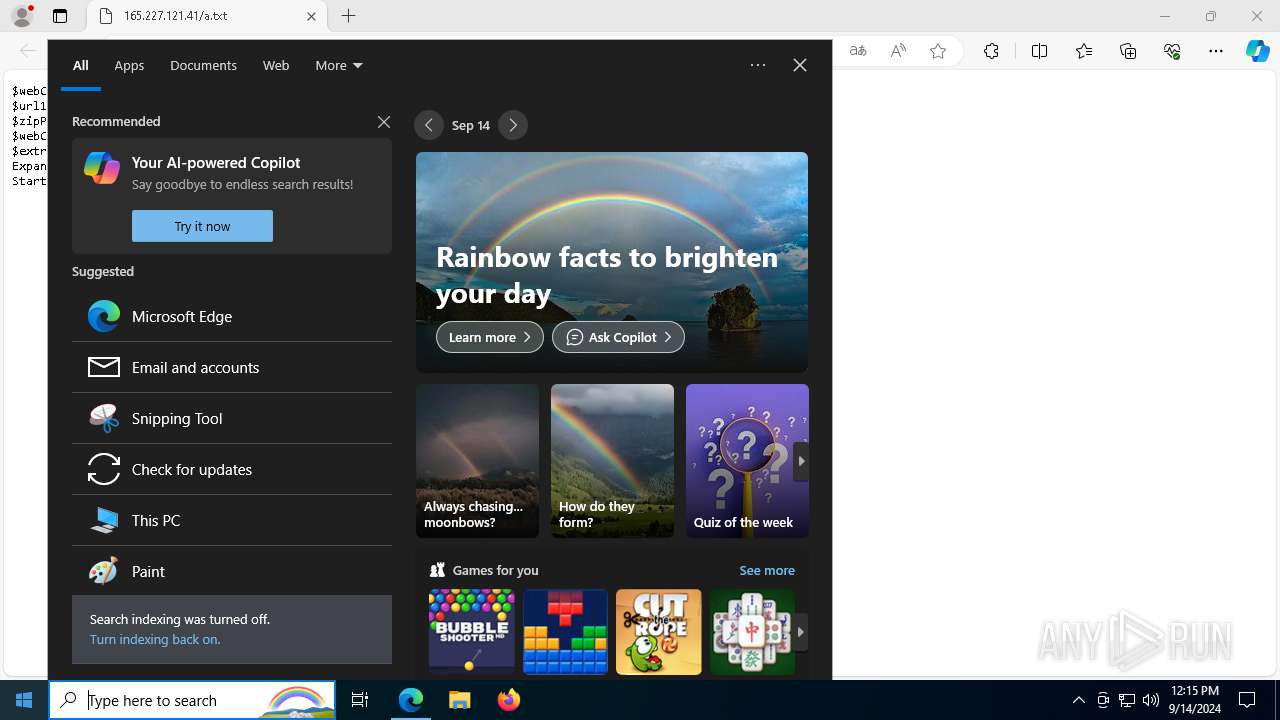Toggle split screen view
Image resolution: width=1280 pixels, height=720 pixels.
point(1039,51)
